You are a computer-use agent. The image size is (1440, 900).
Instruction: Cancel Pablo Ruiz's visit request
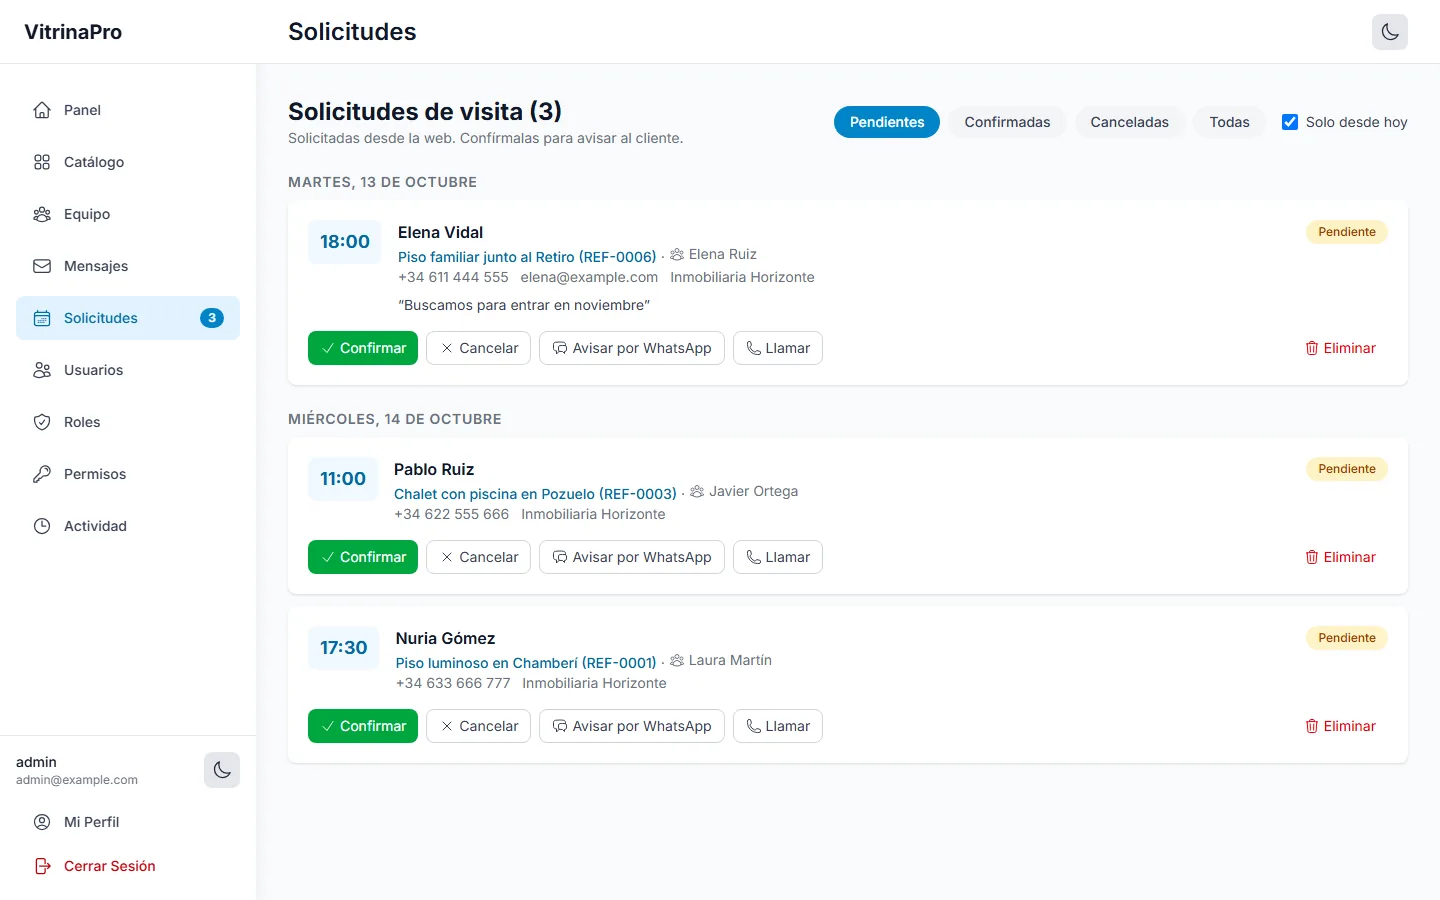pos(478,557)
